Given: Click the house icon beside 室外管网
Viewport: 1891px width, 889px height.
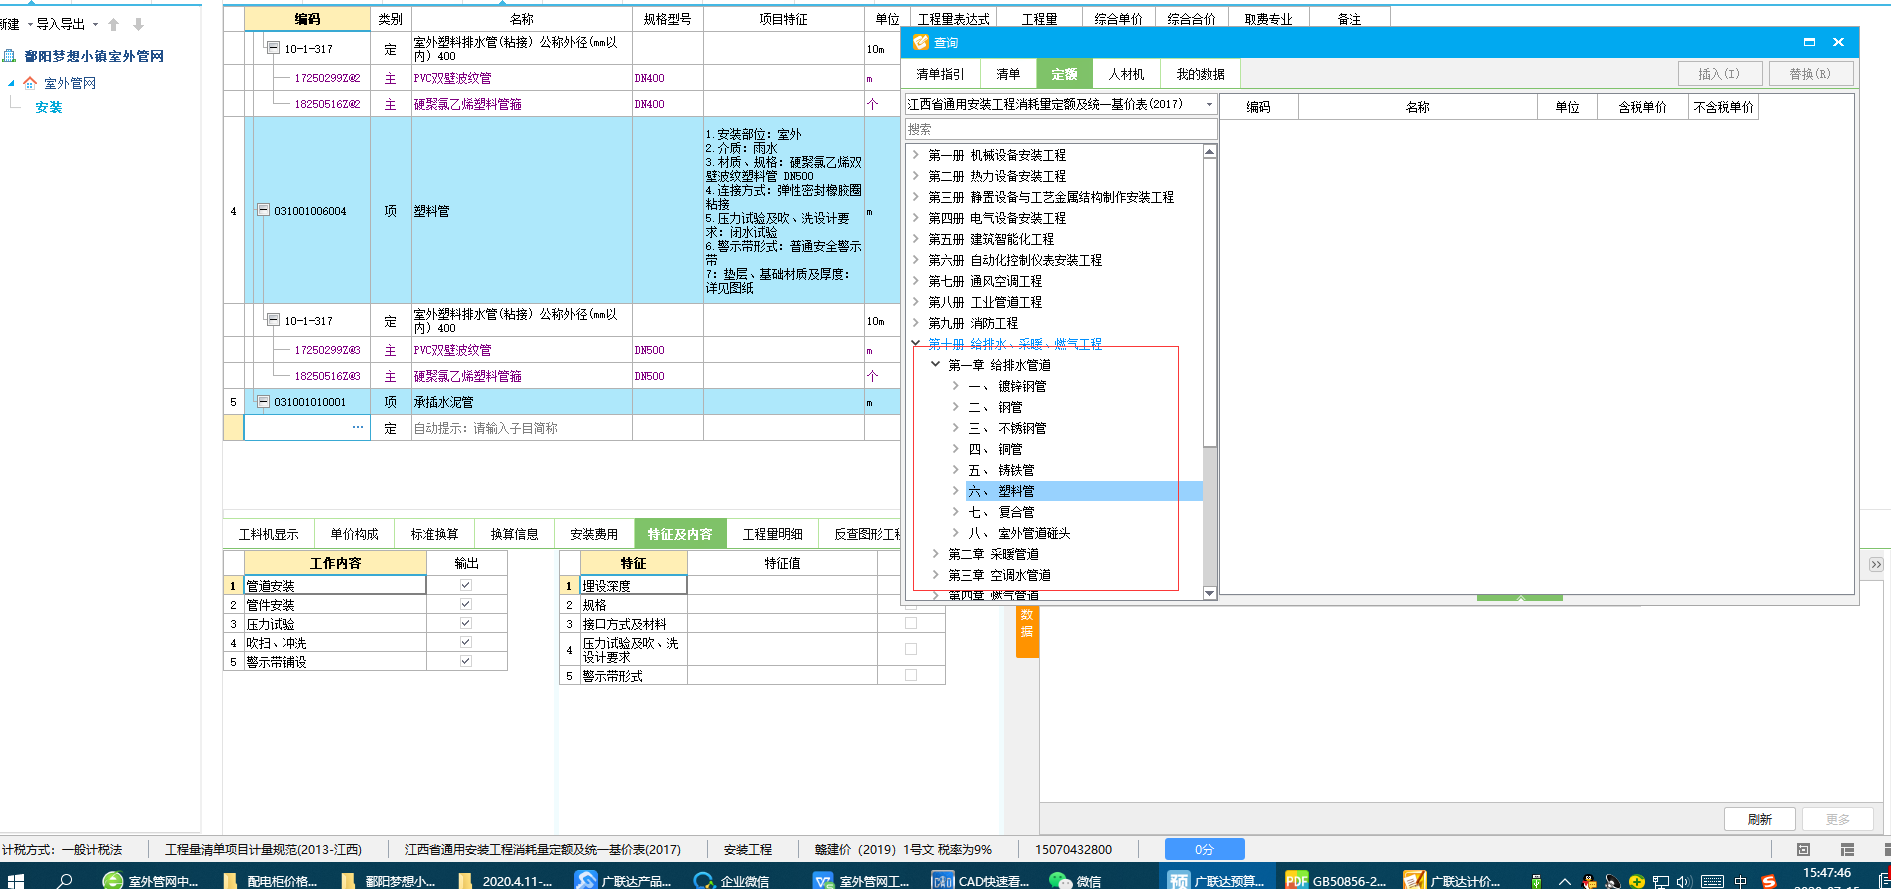Looking at the screenshot, I should (30, 83).
